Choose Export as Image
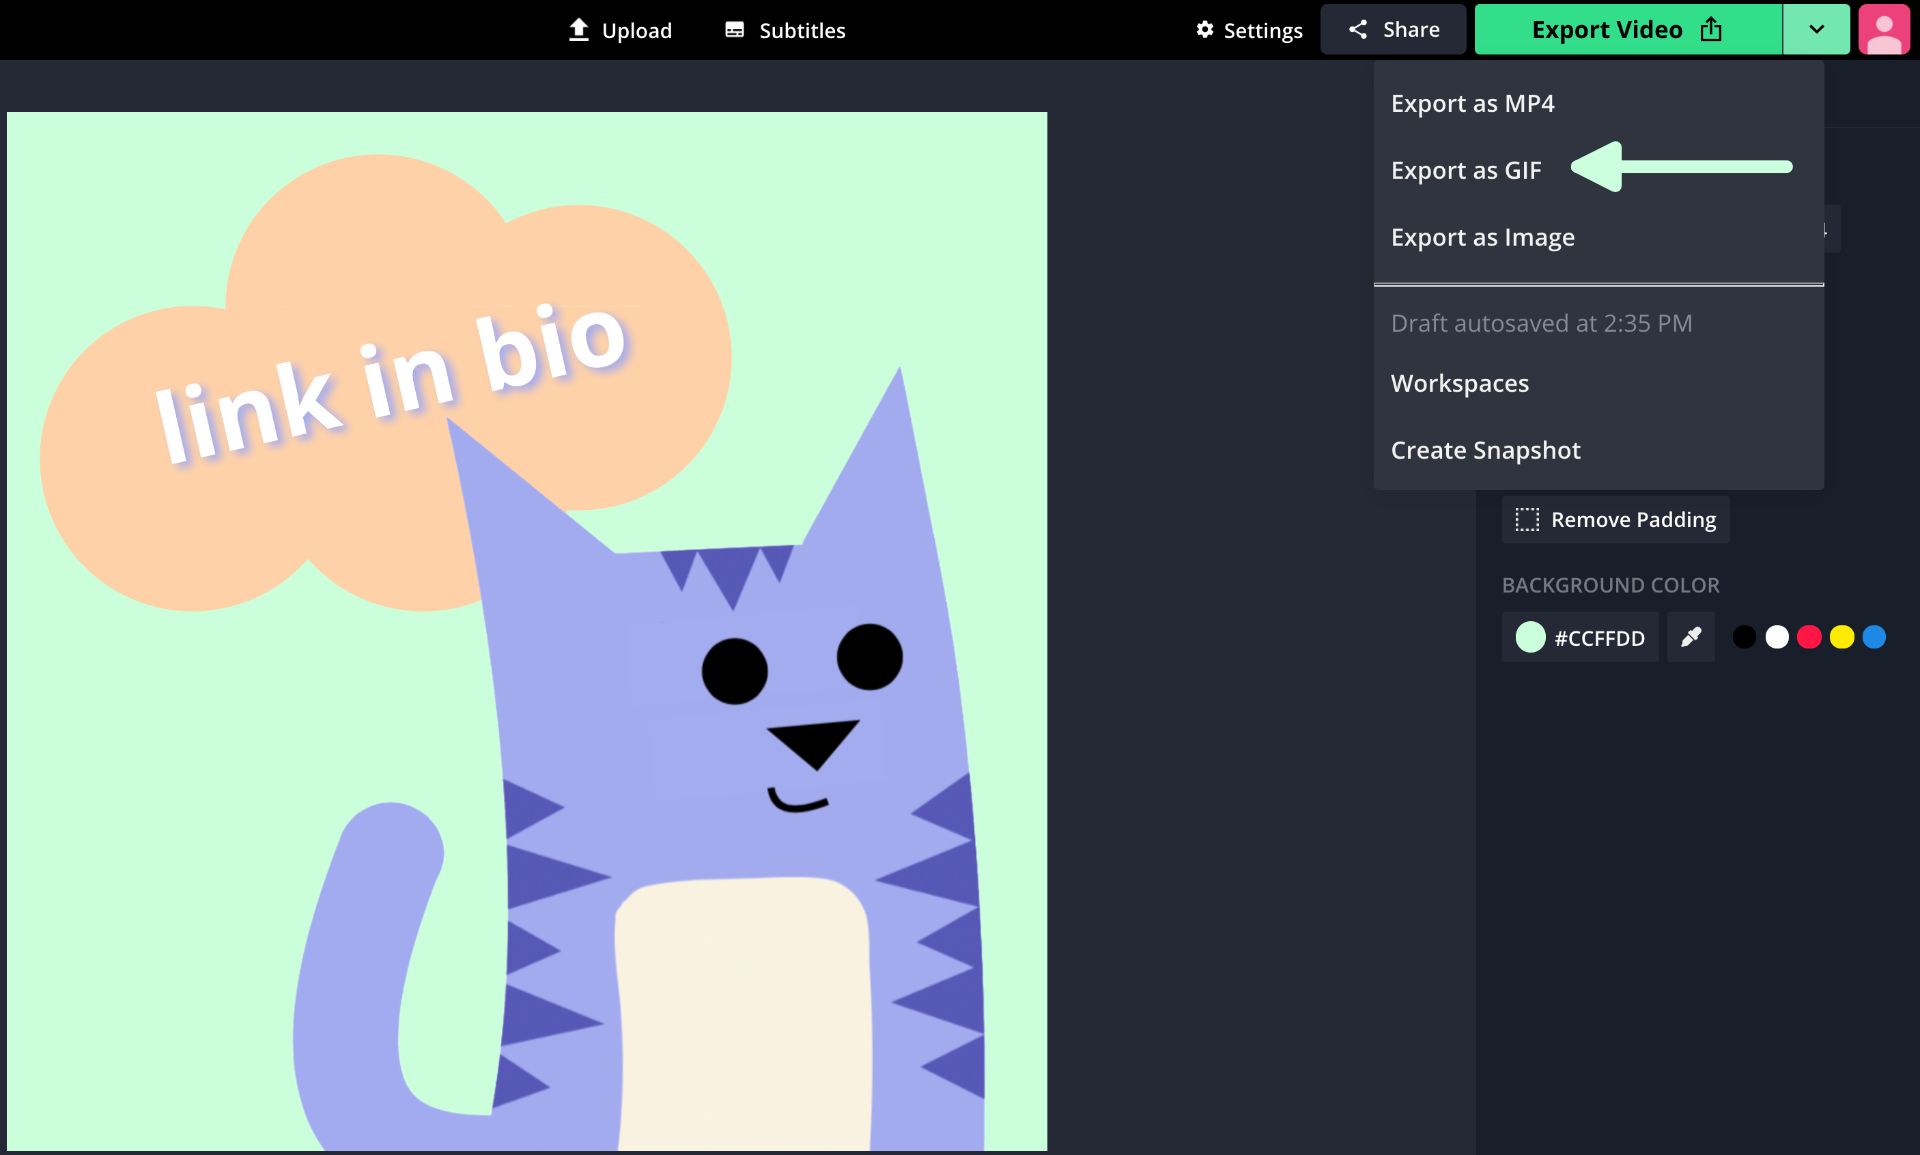The height and width of the screenshot is (1155, 1920). click(1482, 238)
